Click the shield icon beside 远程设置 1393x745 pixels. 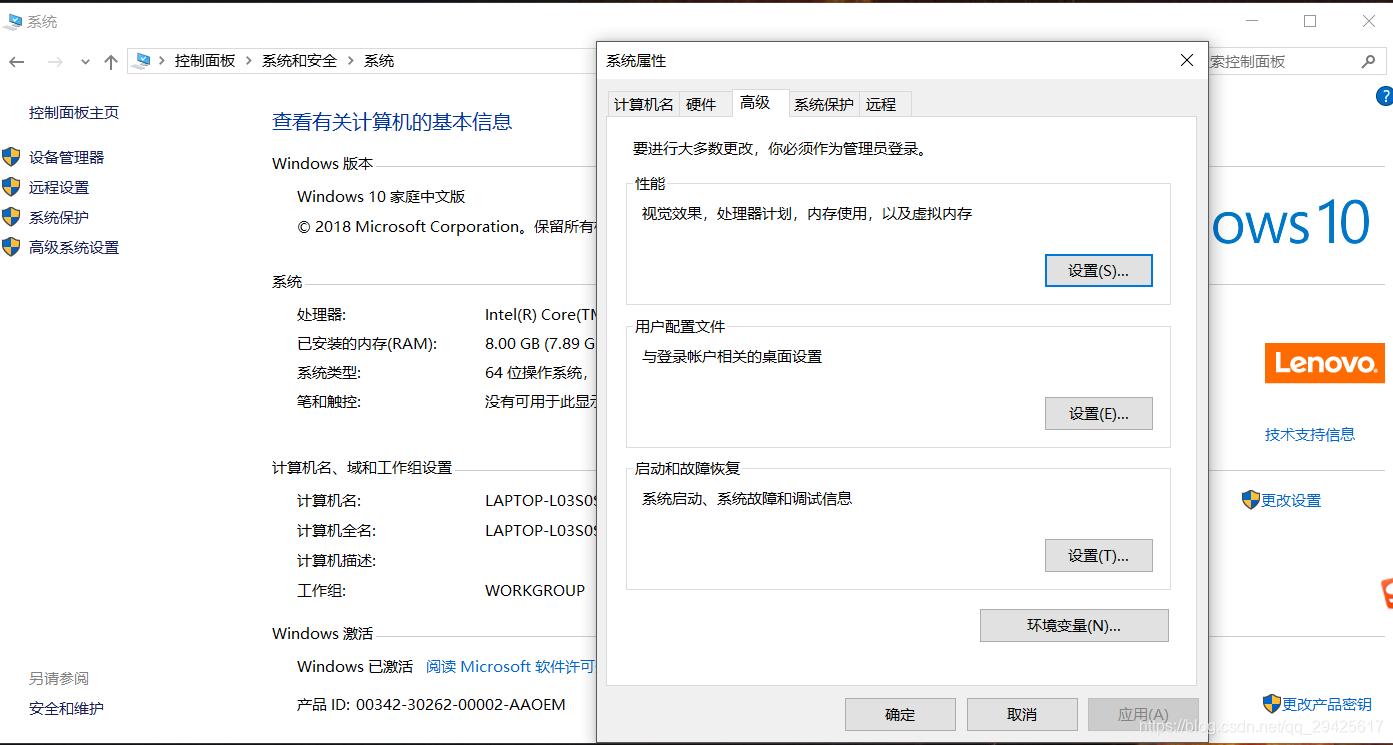pyautogui.click(x=11, y=187)
